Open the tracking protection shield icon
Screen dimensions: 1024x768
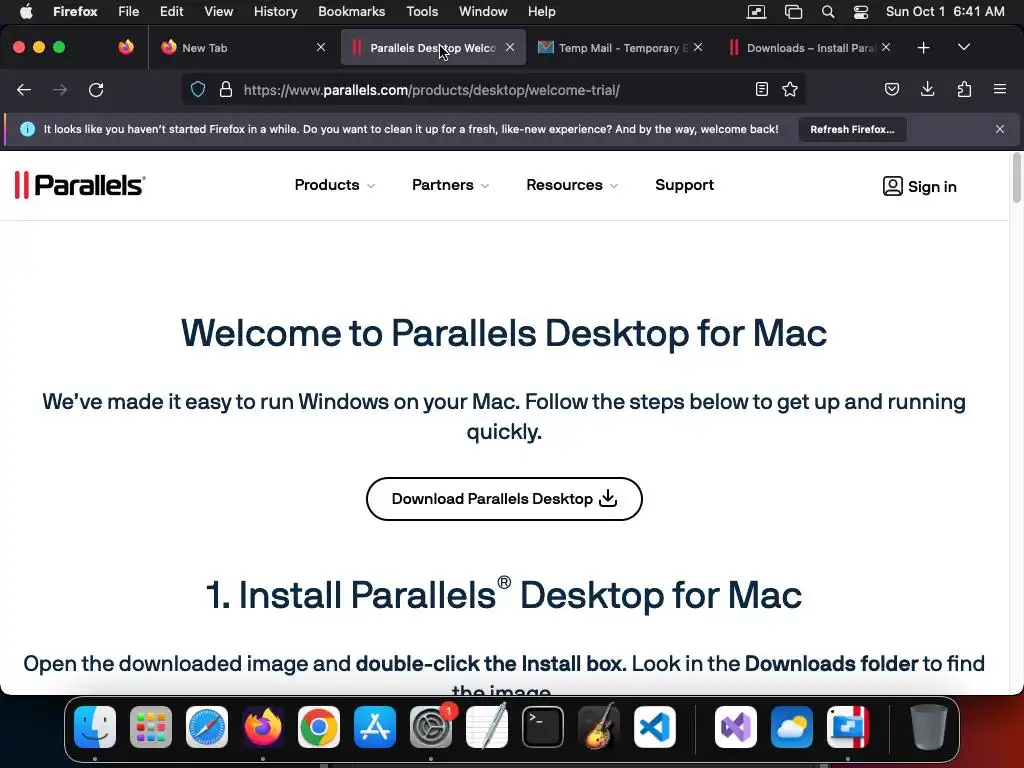[x=198, y=89]
